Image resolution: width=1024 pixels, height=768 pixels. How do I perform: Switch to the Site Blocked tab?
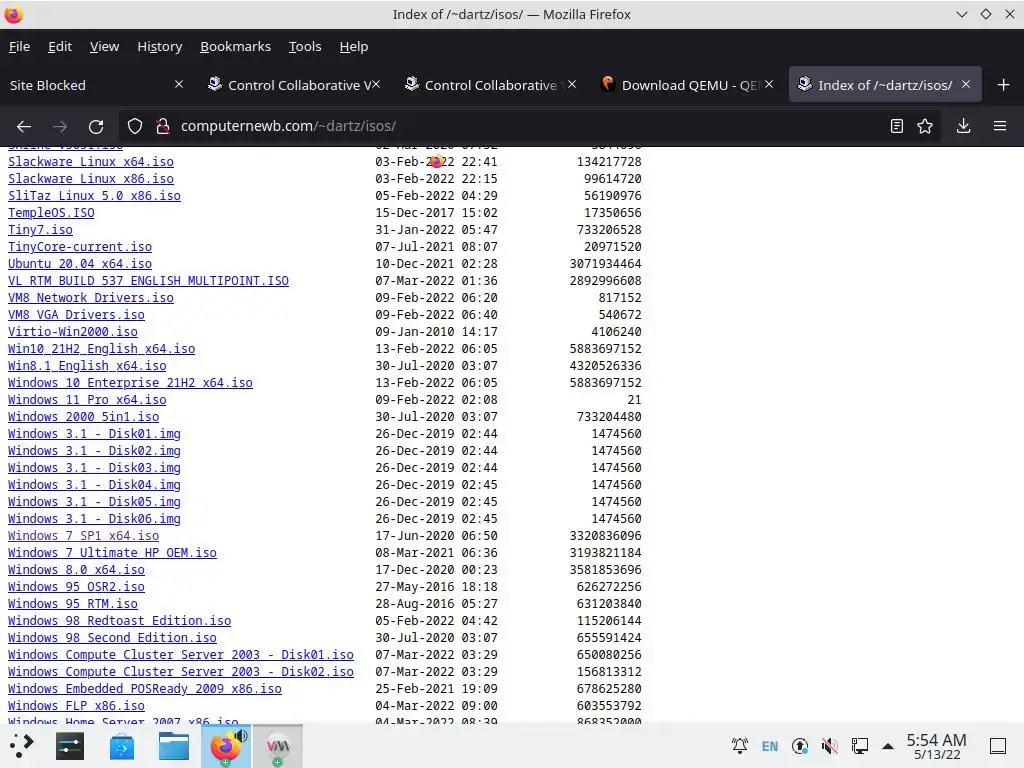click(x=97, y=84)
